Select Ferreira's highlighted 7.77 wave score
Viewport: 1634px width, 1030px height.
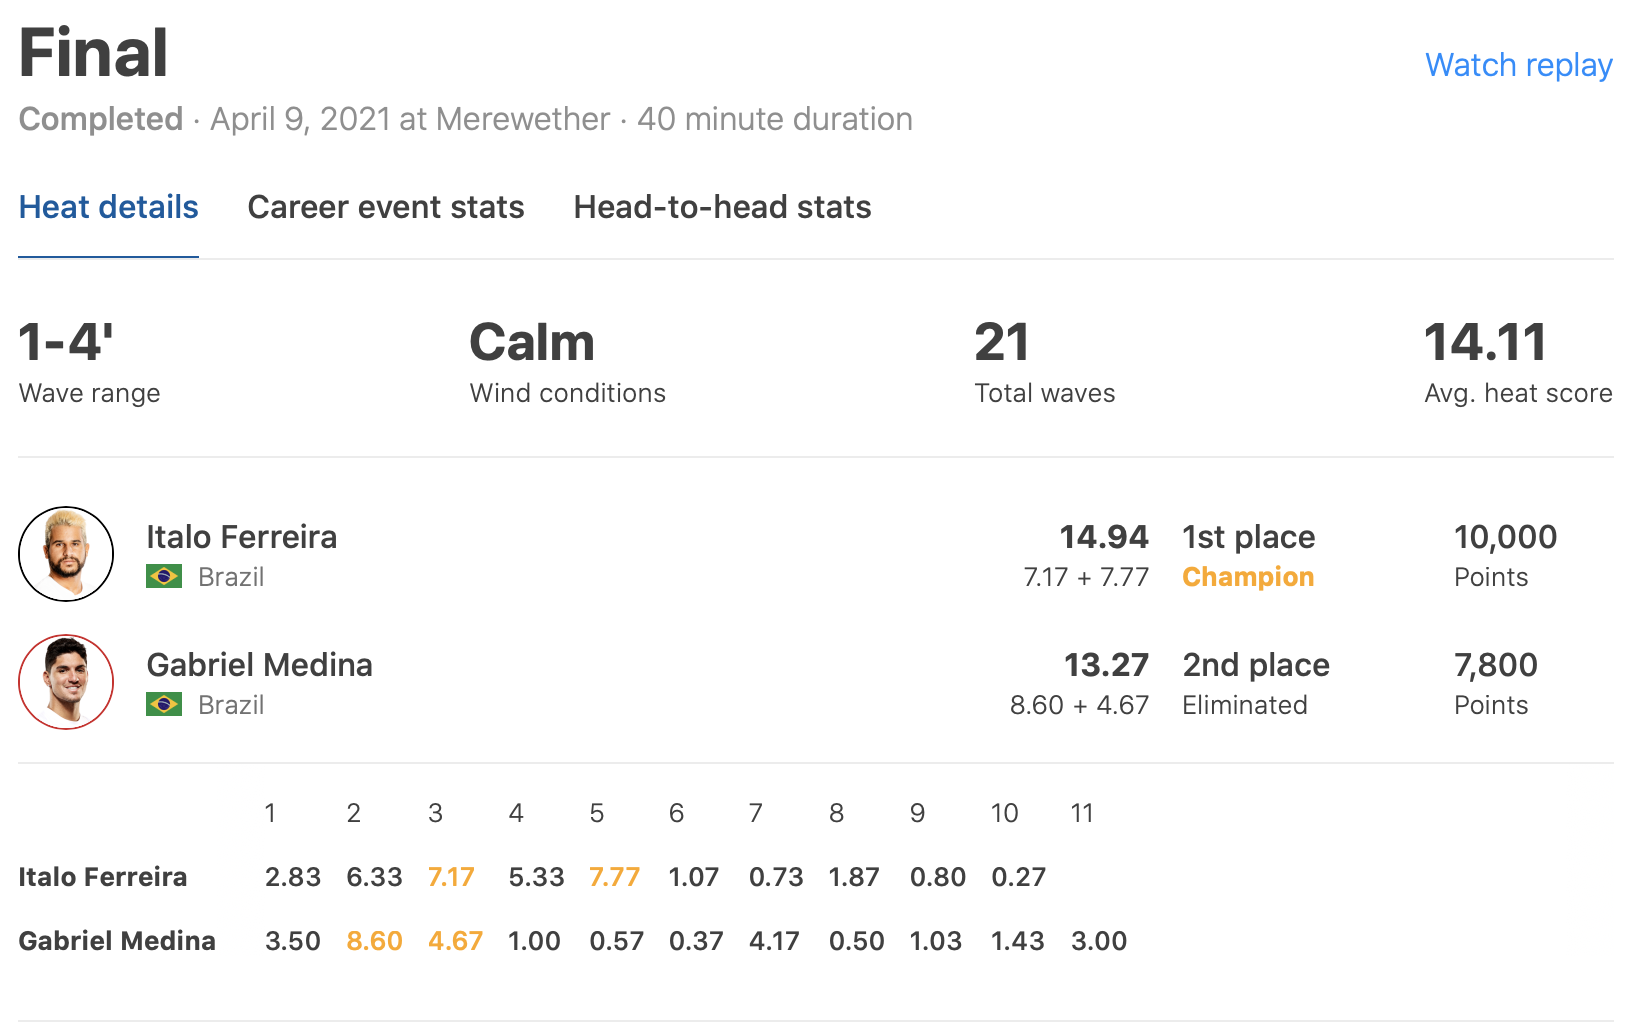(614, 877)
